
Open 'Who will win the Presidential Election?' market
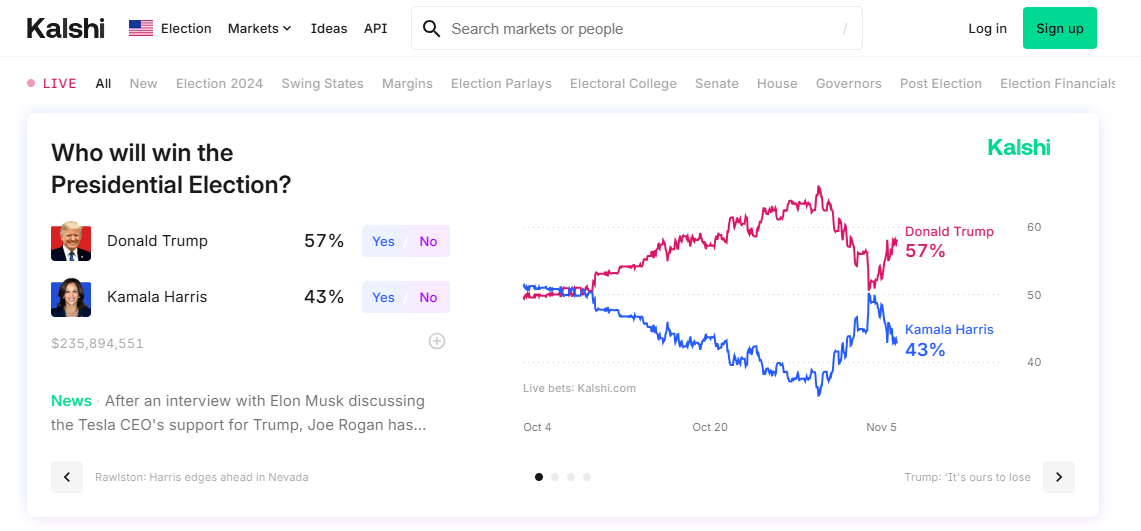pyautogui.click(x=171, y=169)
